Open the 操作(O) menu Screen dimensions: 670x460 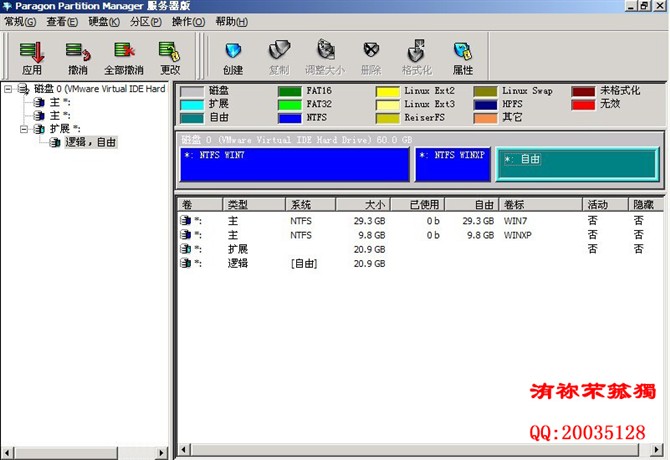(x=188, y=22)
